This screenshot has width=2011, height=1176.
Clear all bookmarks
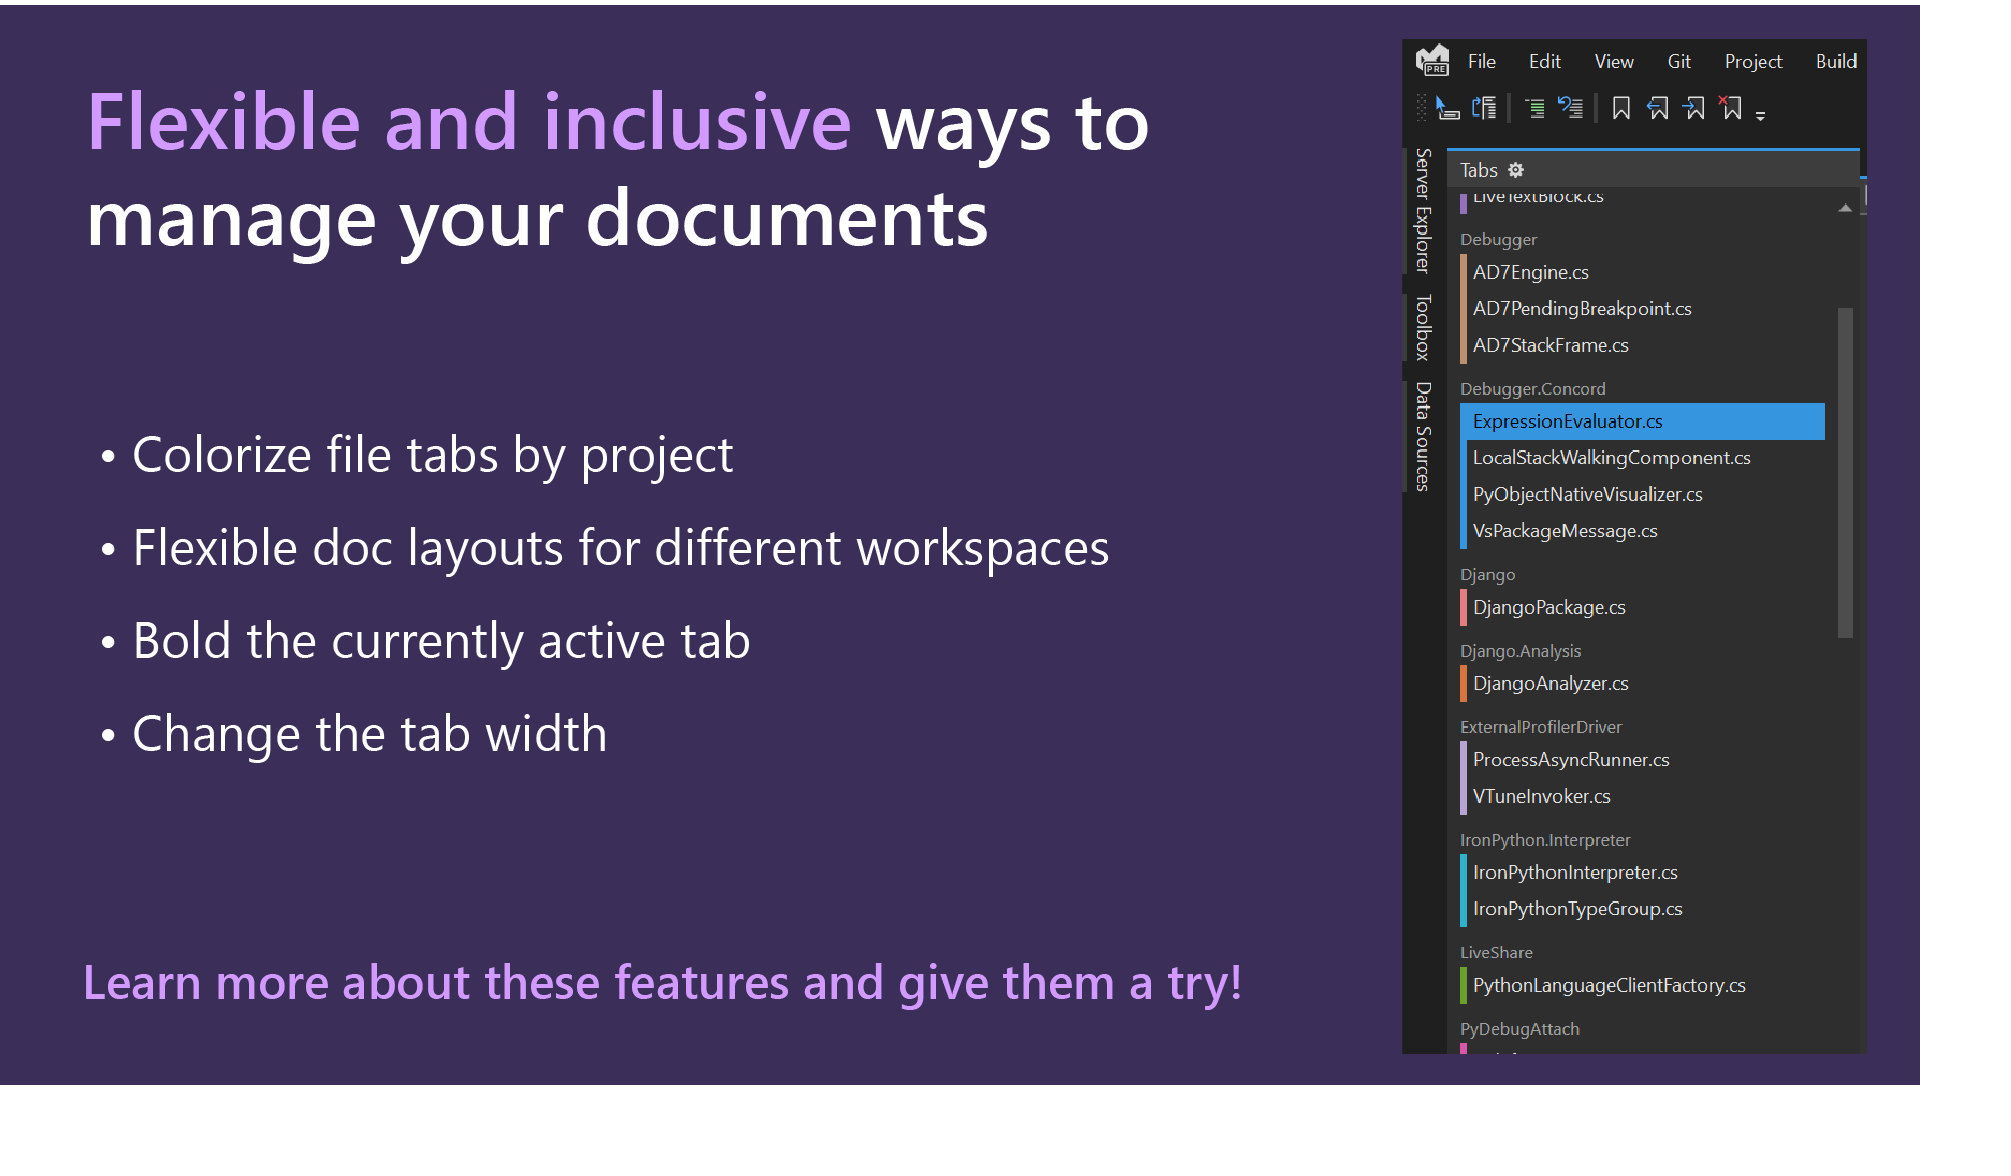(1732, 108)
